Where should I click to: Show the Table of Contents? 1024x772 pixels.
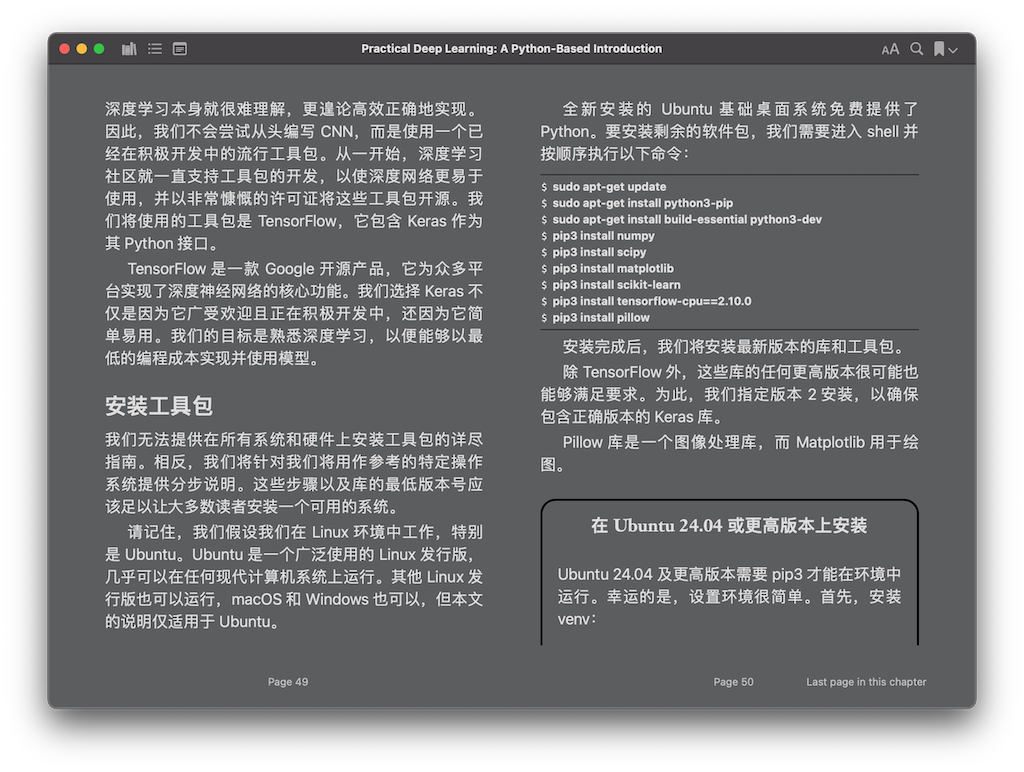(x=154, y=48)
